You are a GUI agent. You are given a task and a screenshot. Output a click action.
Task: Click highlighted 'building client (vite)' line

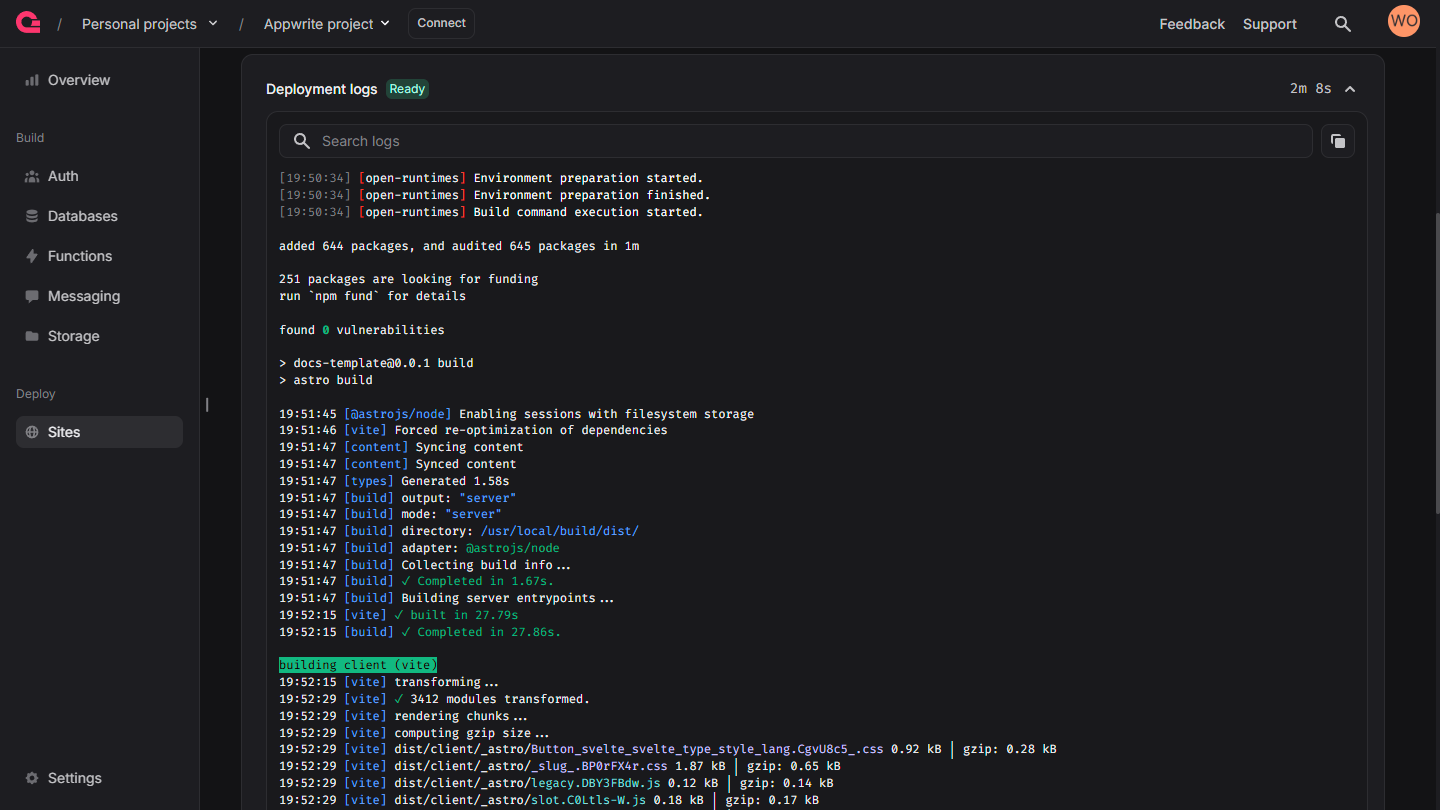(x=358, y=665)
